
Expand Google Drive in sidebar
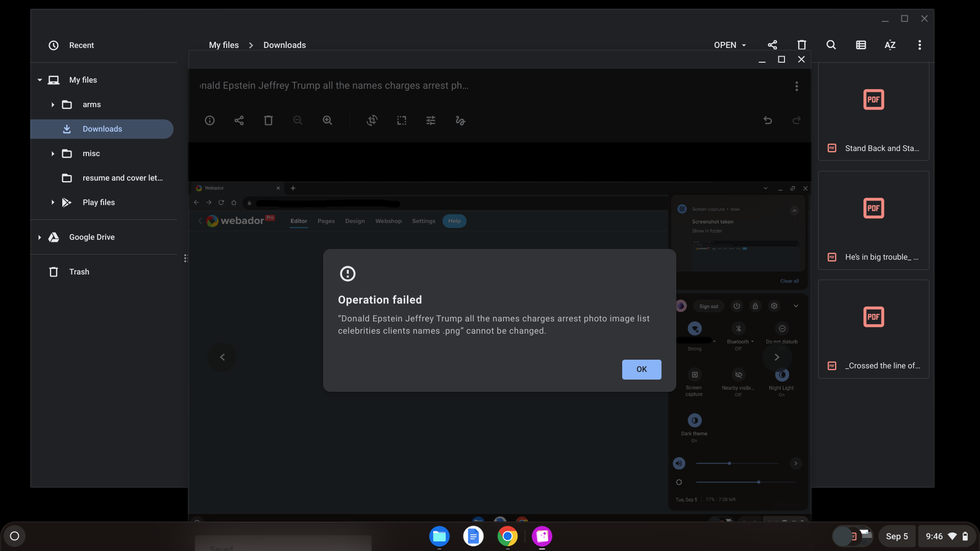pos(39,237)
